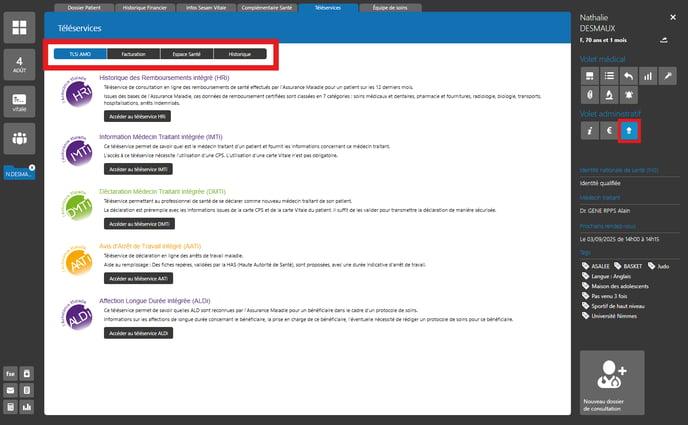The width and height of the screenshot is (688, 425).
Task: Click the highlighted blue Téléservices upload icon
Action: click(628, 131)
